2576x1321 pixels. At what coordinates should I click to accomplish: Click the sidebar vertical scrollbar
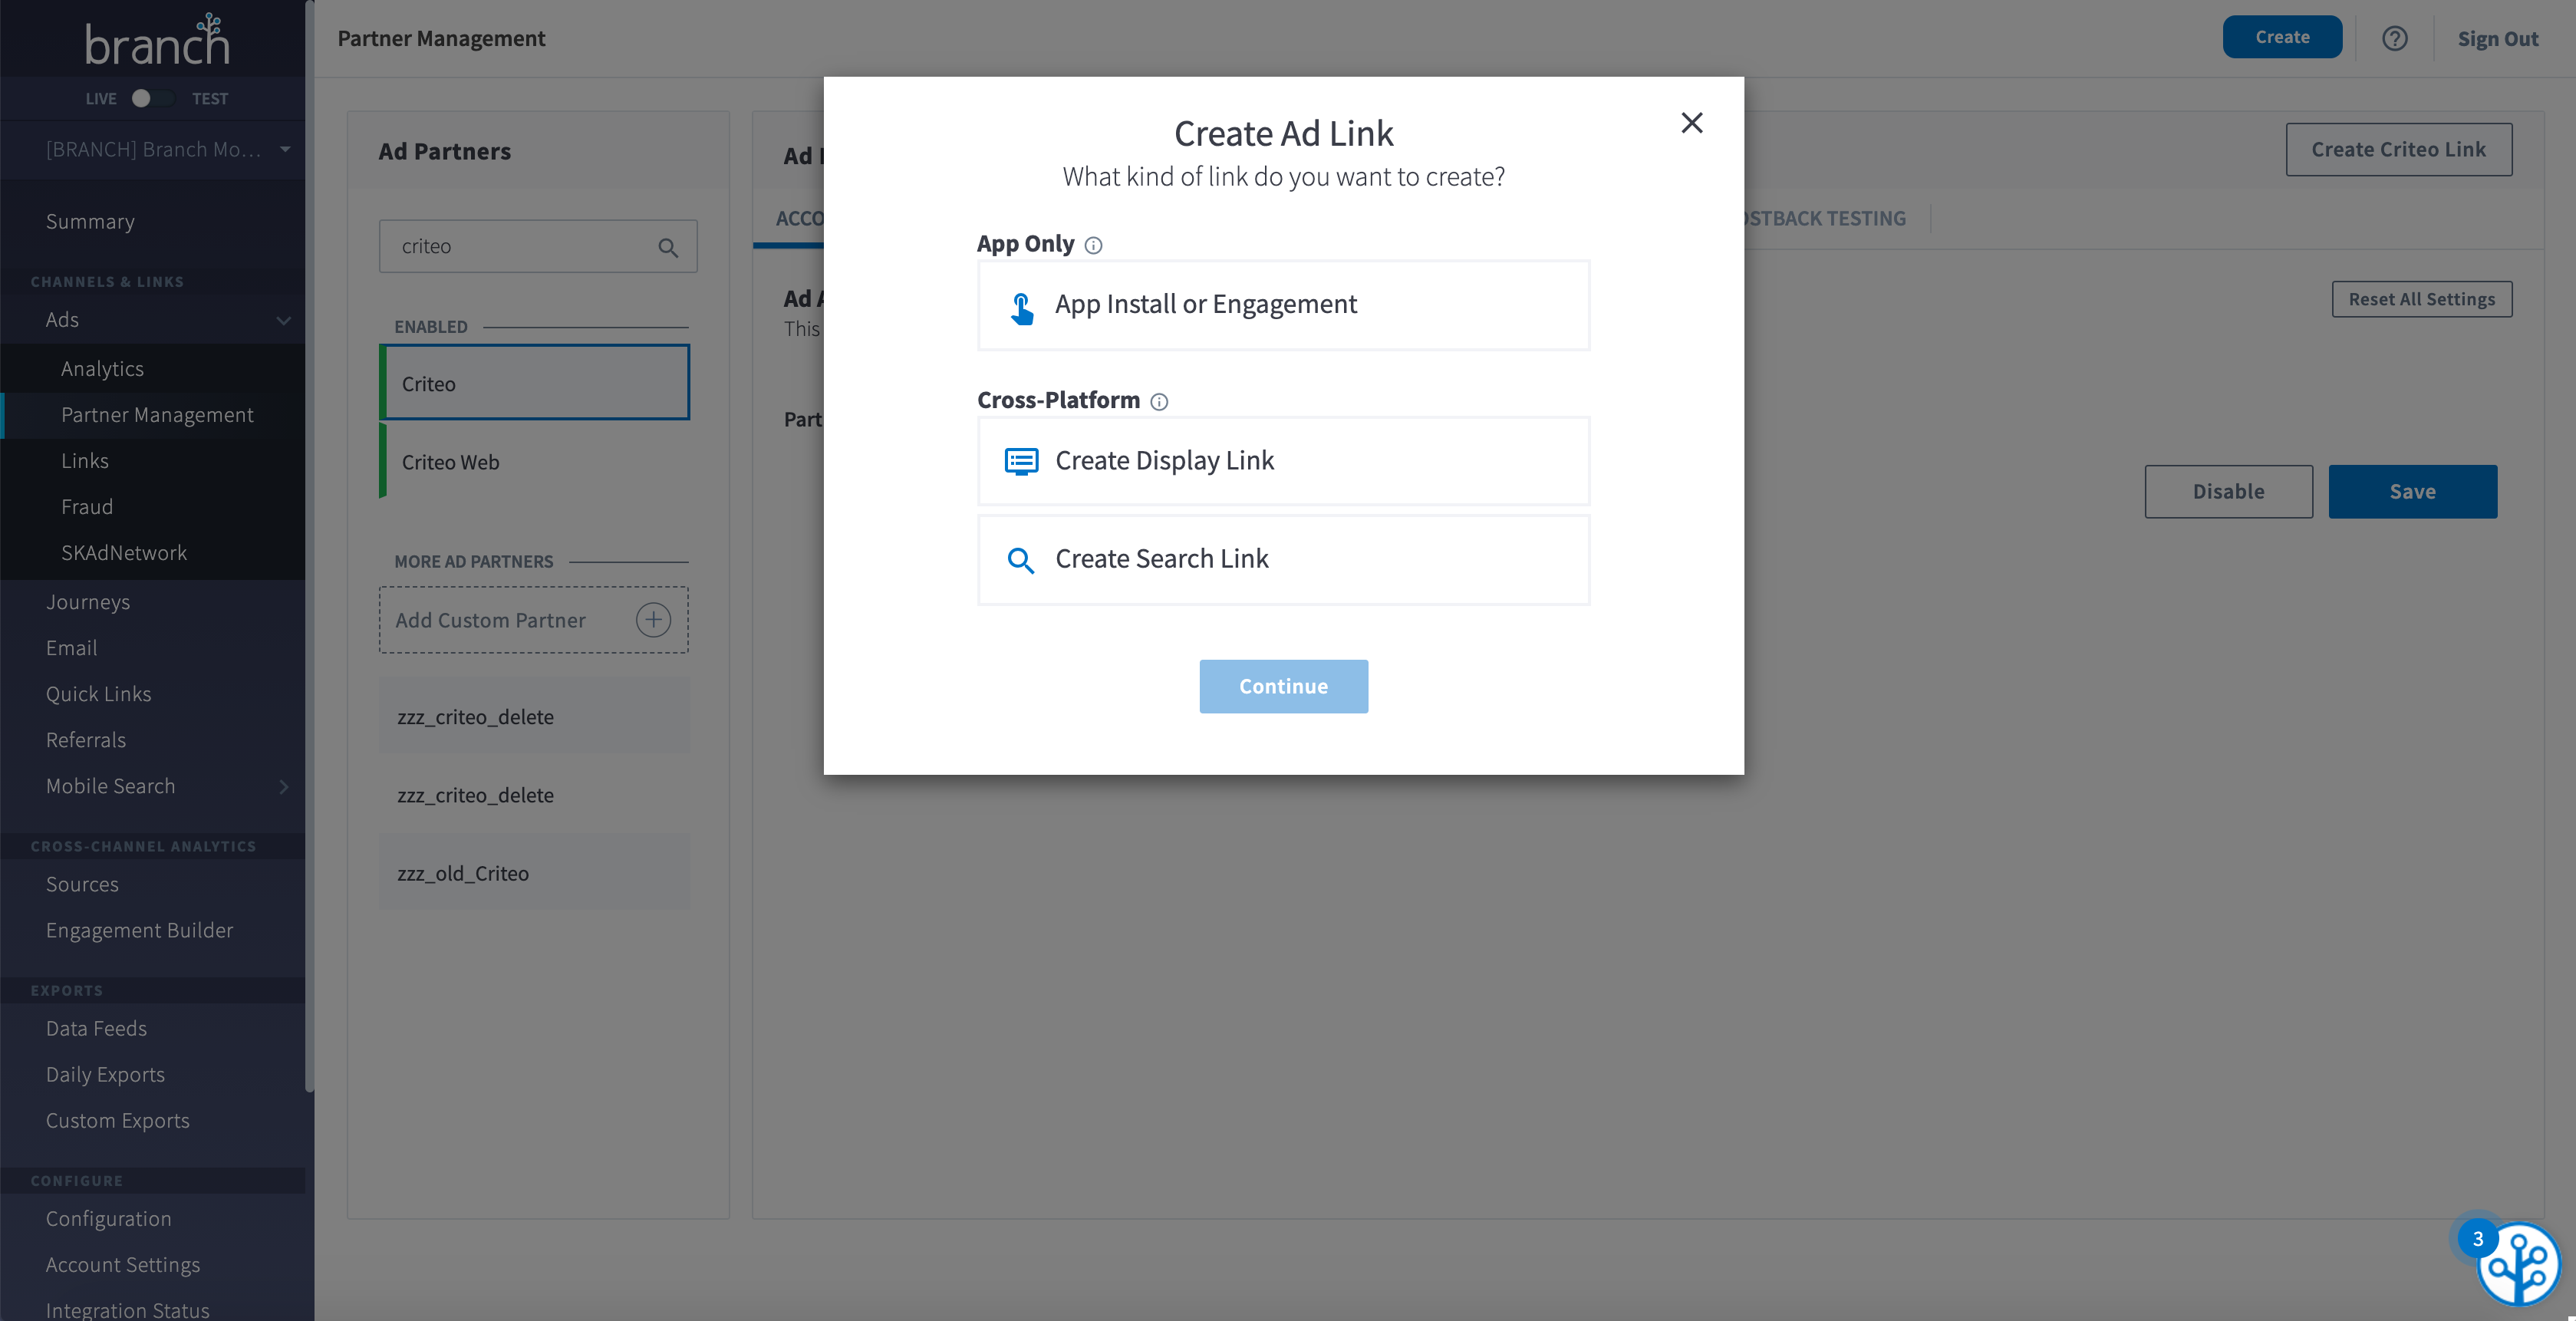pyautogui.click(x=310, y=545)
